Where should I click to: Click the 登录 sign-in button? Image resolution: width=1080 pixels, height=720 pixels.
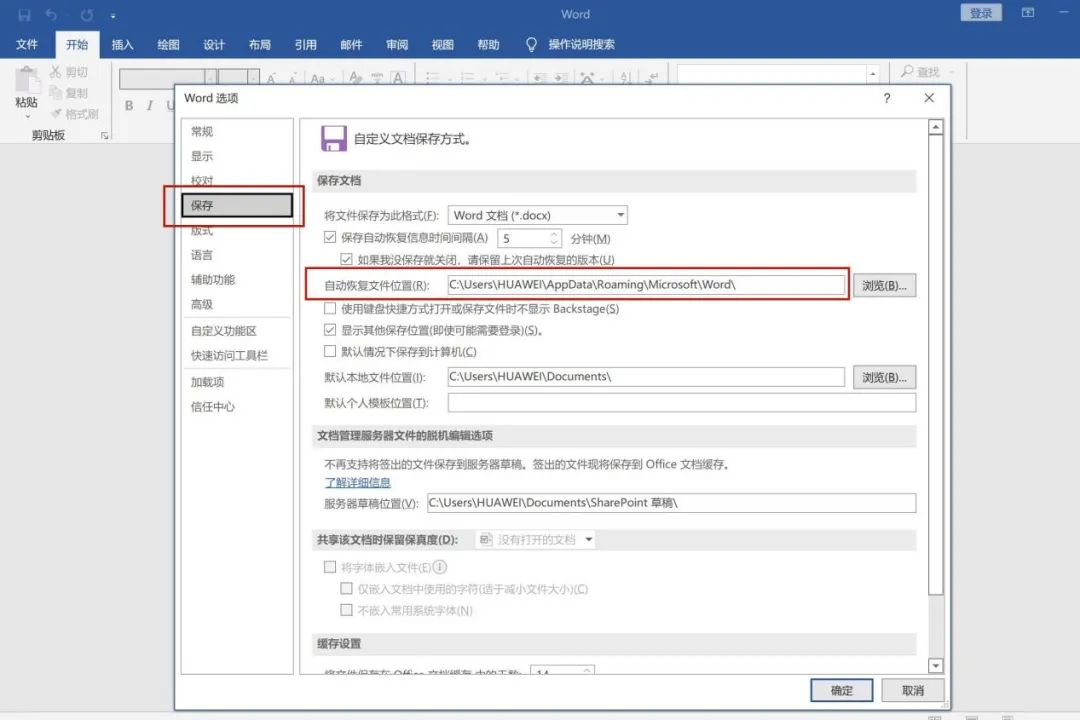[x=981, y=13]
